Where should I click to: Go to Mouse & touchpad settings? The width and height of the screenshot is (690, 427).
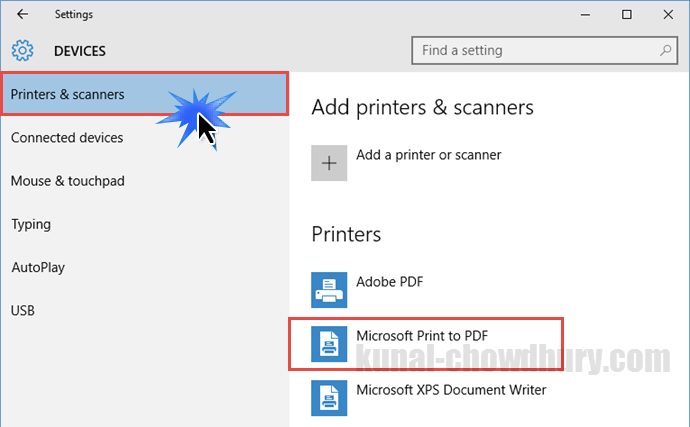[x=145, y=181]
